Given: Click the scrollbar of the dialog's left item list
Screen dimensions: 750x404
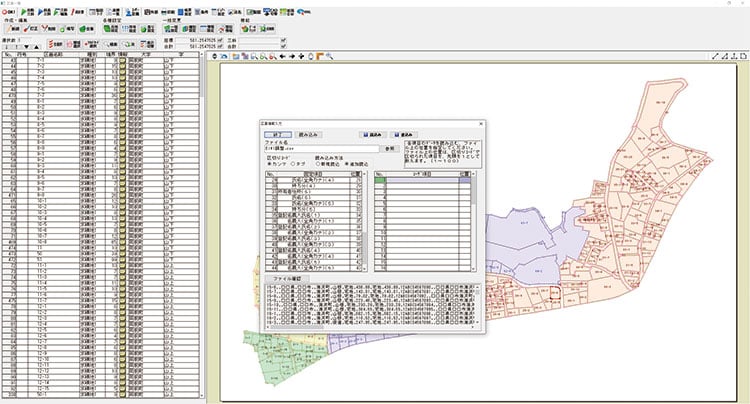Looking at the screenshot, I should (x=365, y=221).
